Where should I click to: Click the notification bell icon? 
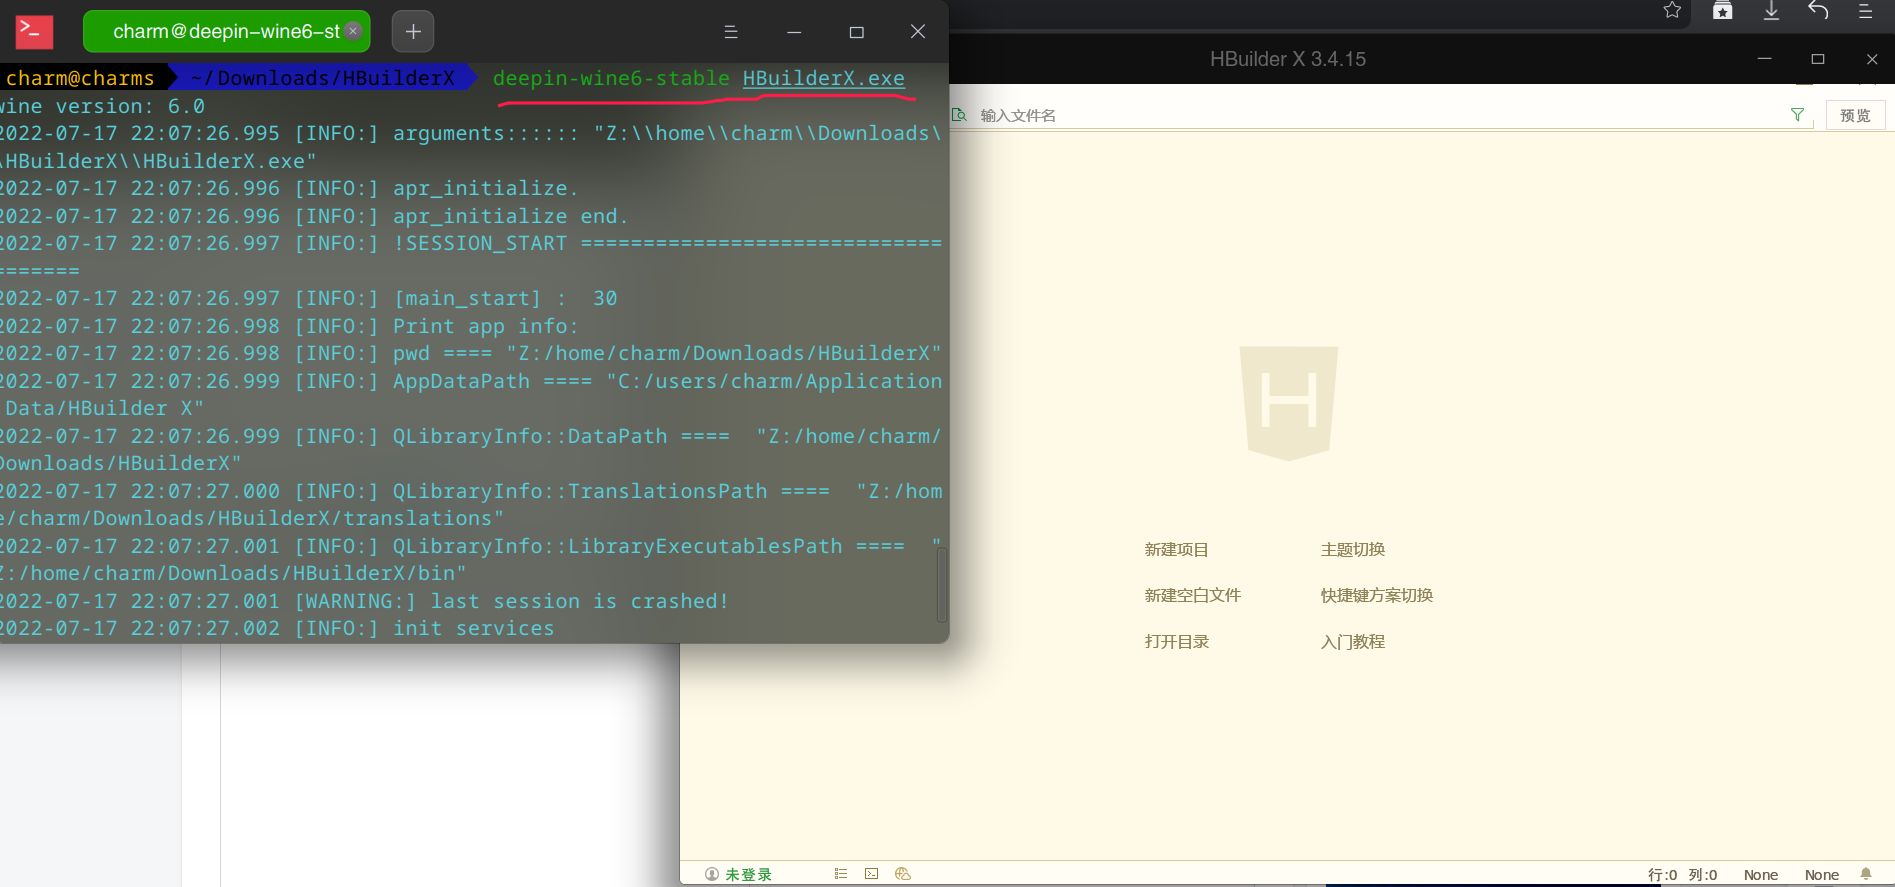click(x=1865, y=874)
